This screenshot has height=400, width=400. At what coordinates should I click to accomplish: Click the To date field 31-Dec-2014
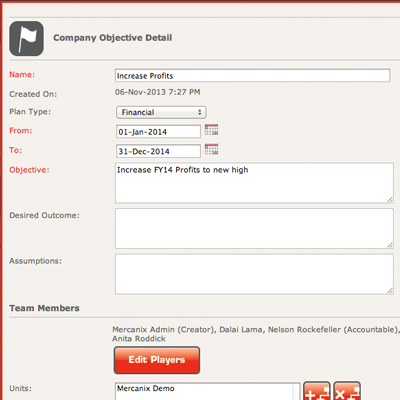[158, 151]
